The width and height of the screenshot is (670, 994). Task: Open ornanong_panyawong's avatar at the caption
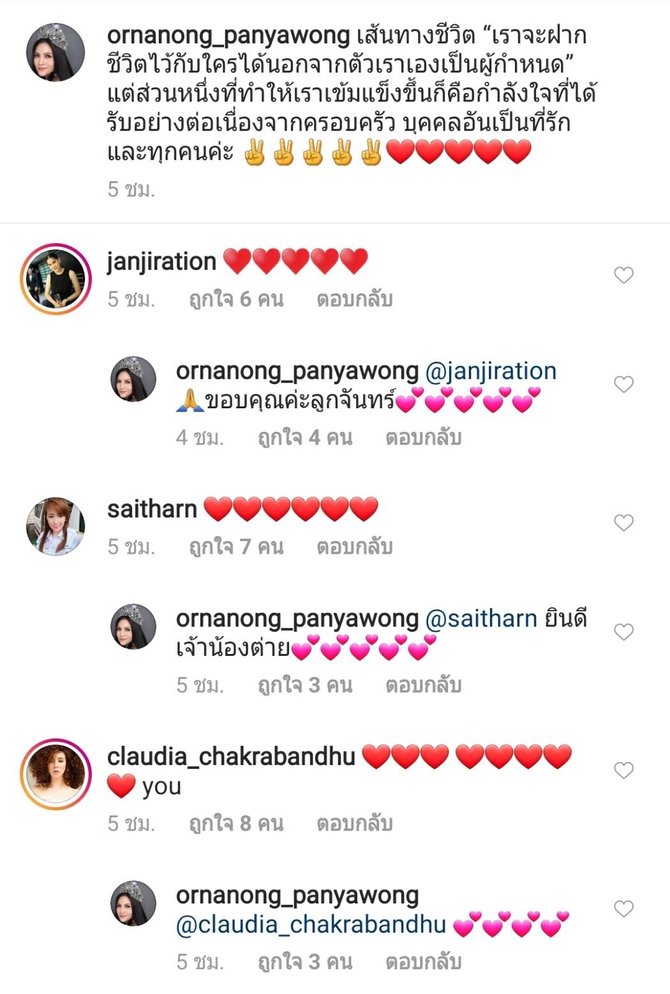[56, 52]
